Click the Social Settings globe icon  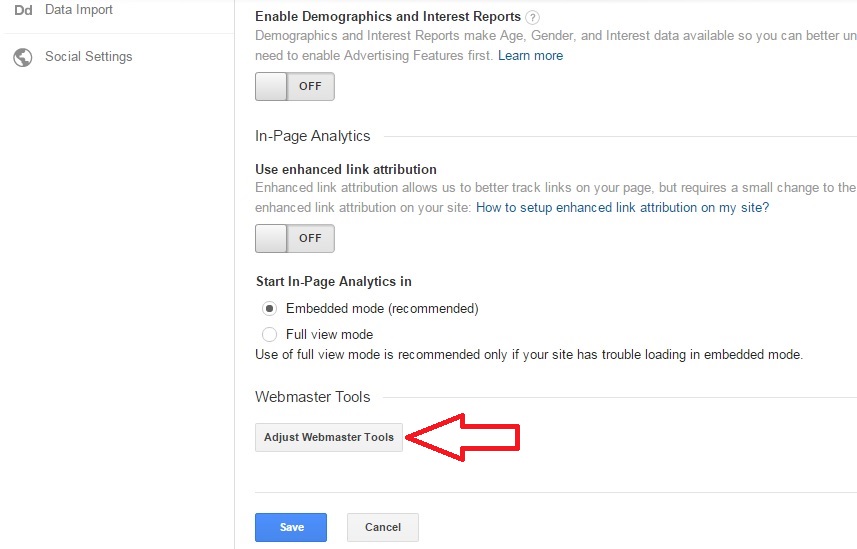[x=22, y=57]
